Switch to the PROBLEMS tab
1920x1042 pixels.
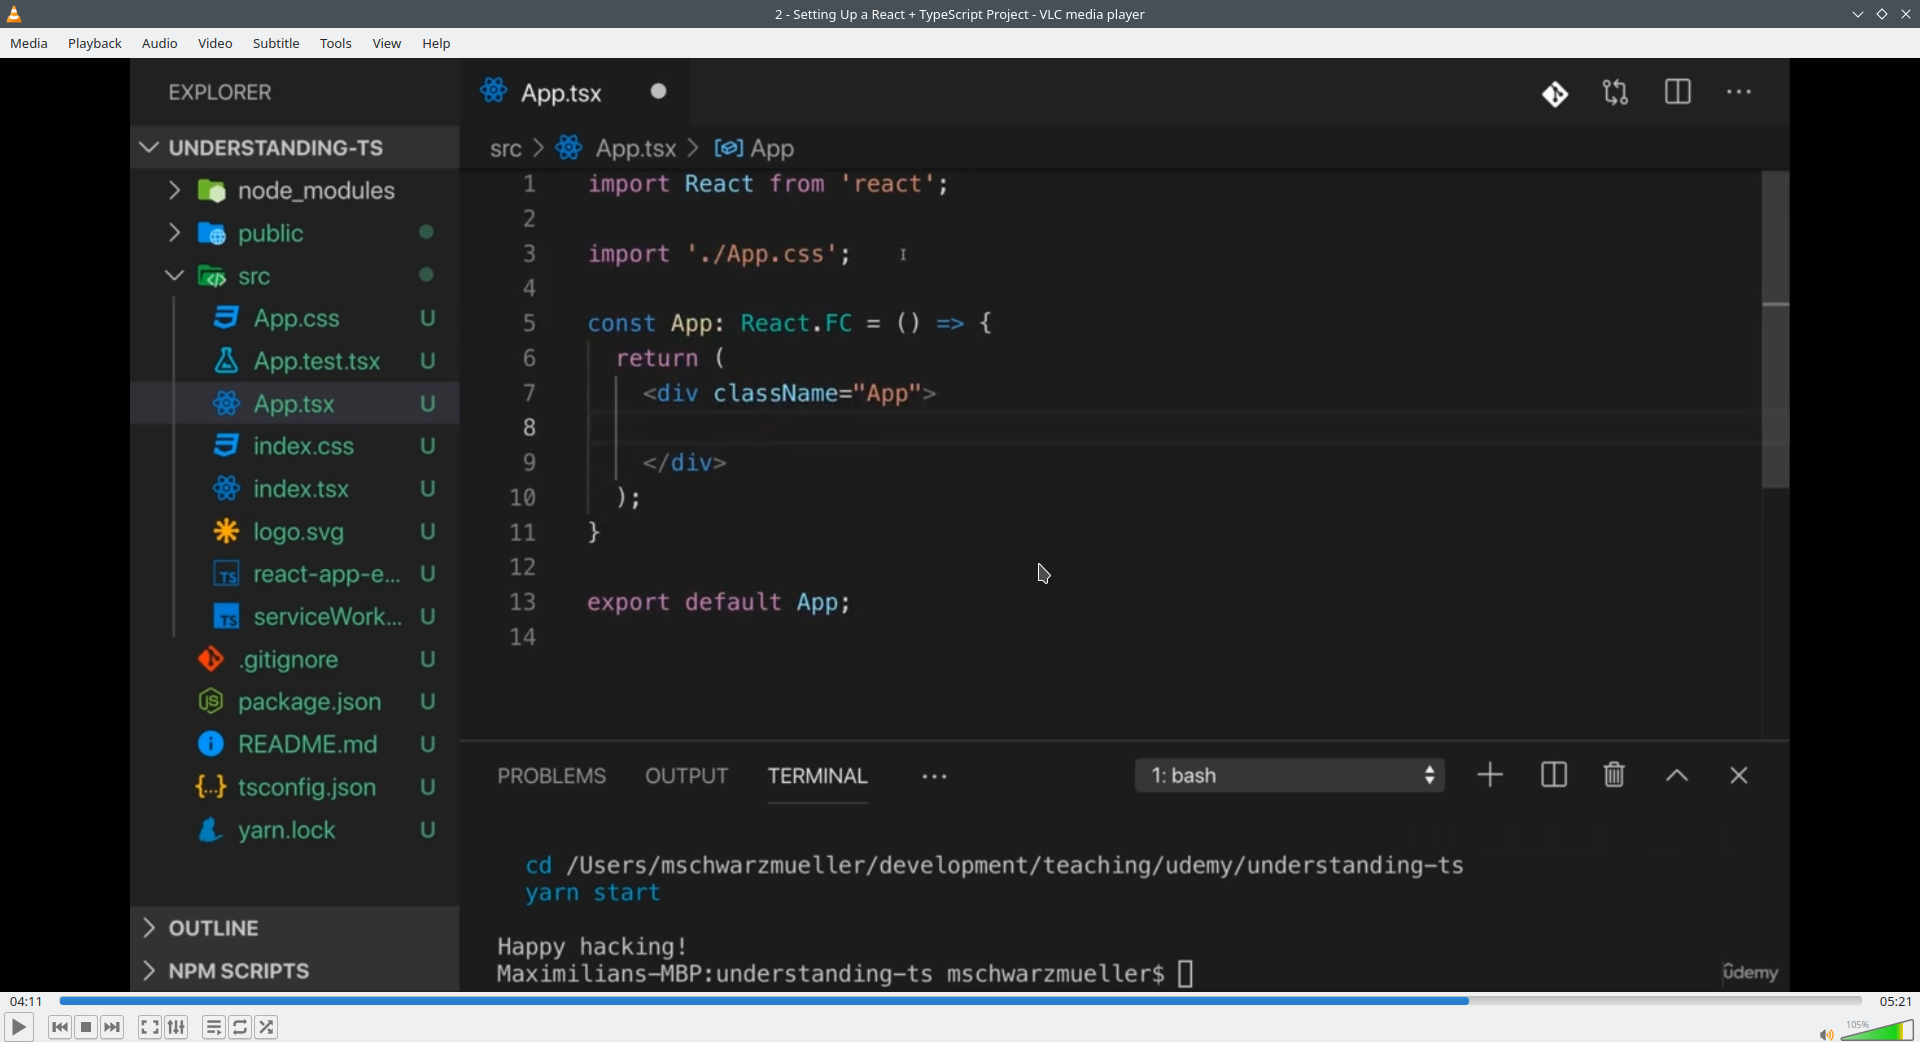tap(552, 776)
